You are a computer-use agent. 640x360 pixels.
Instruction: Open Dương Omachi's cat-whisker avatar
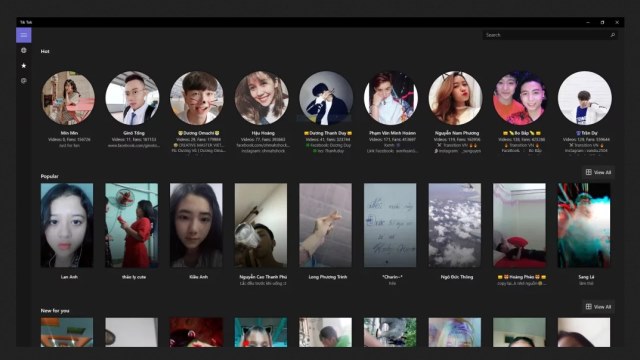tap(197, 98)
